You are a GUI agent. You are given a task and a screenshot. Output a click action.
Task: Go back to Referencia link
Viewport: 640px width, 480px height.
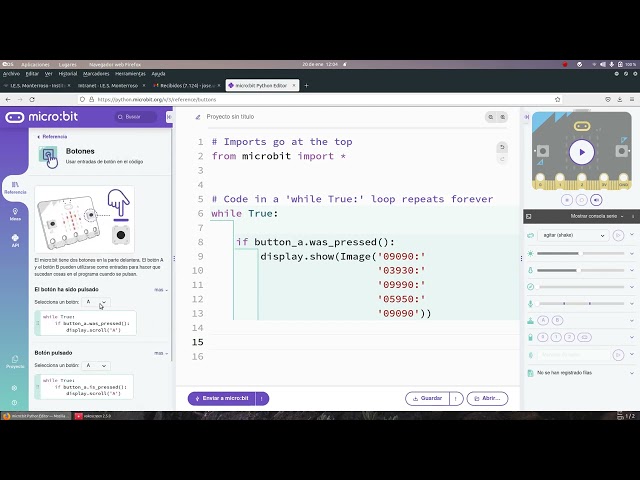click(52, 137)
